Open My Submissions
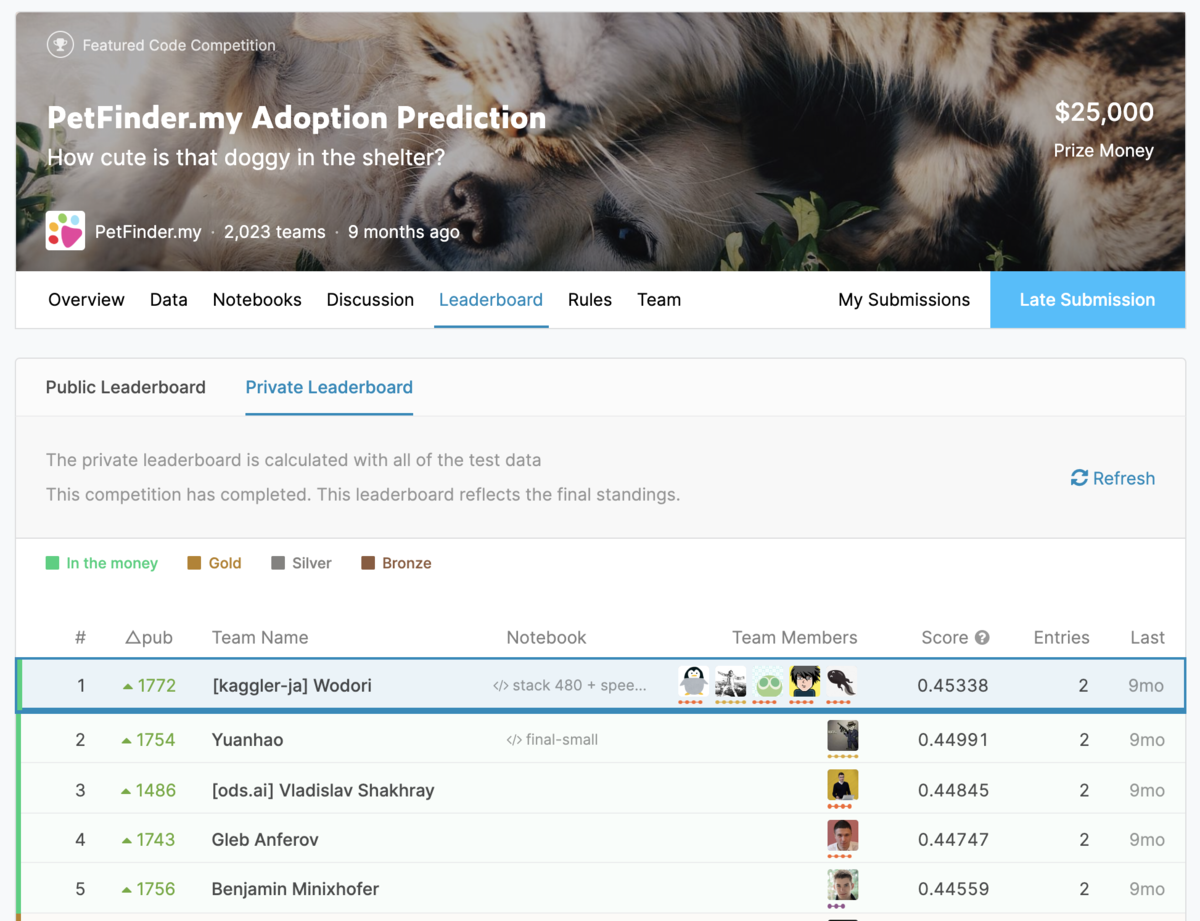 (x=904, y=300)
